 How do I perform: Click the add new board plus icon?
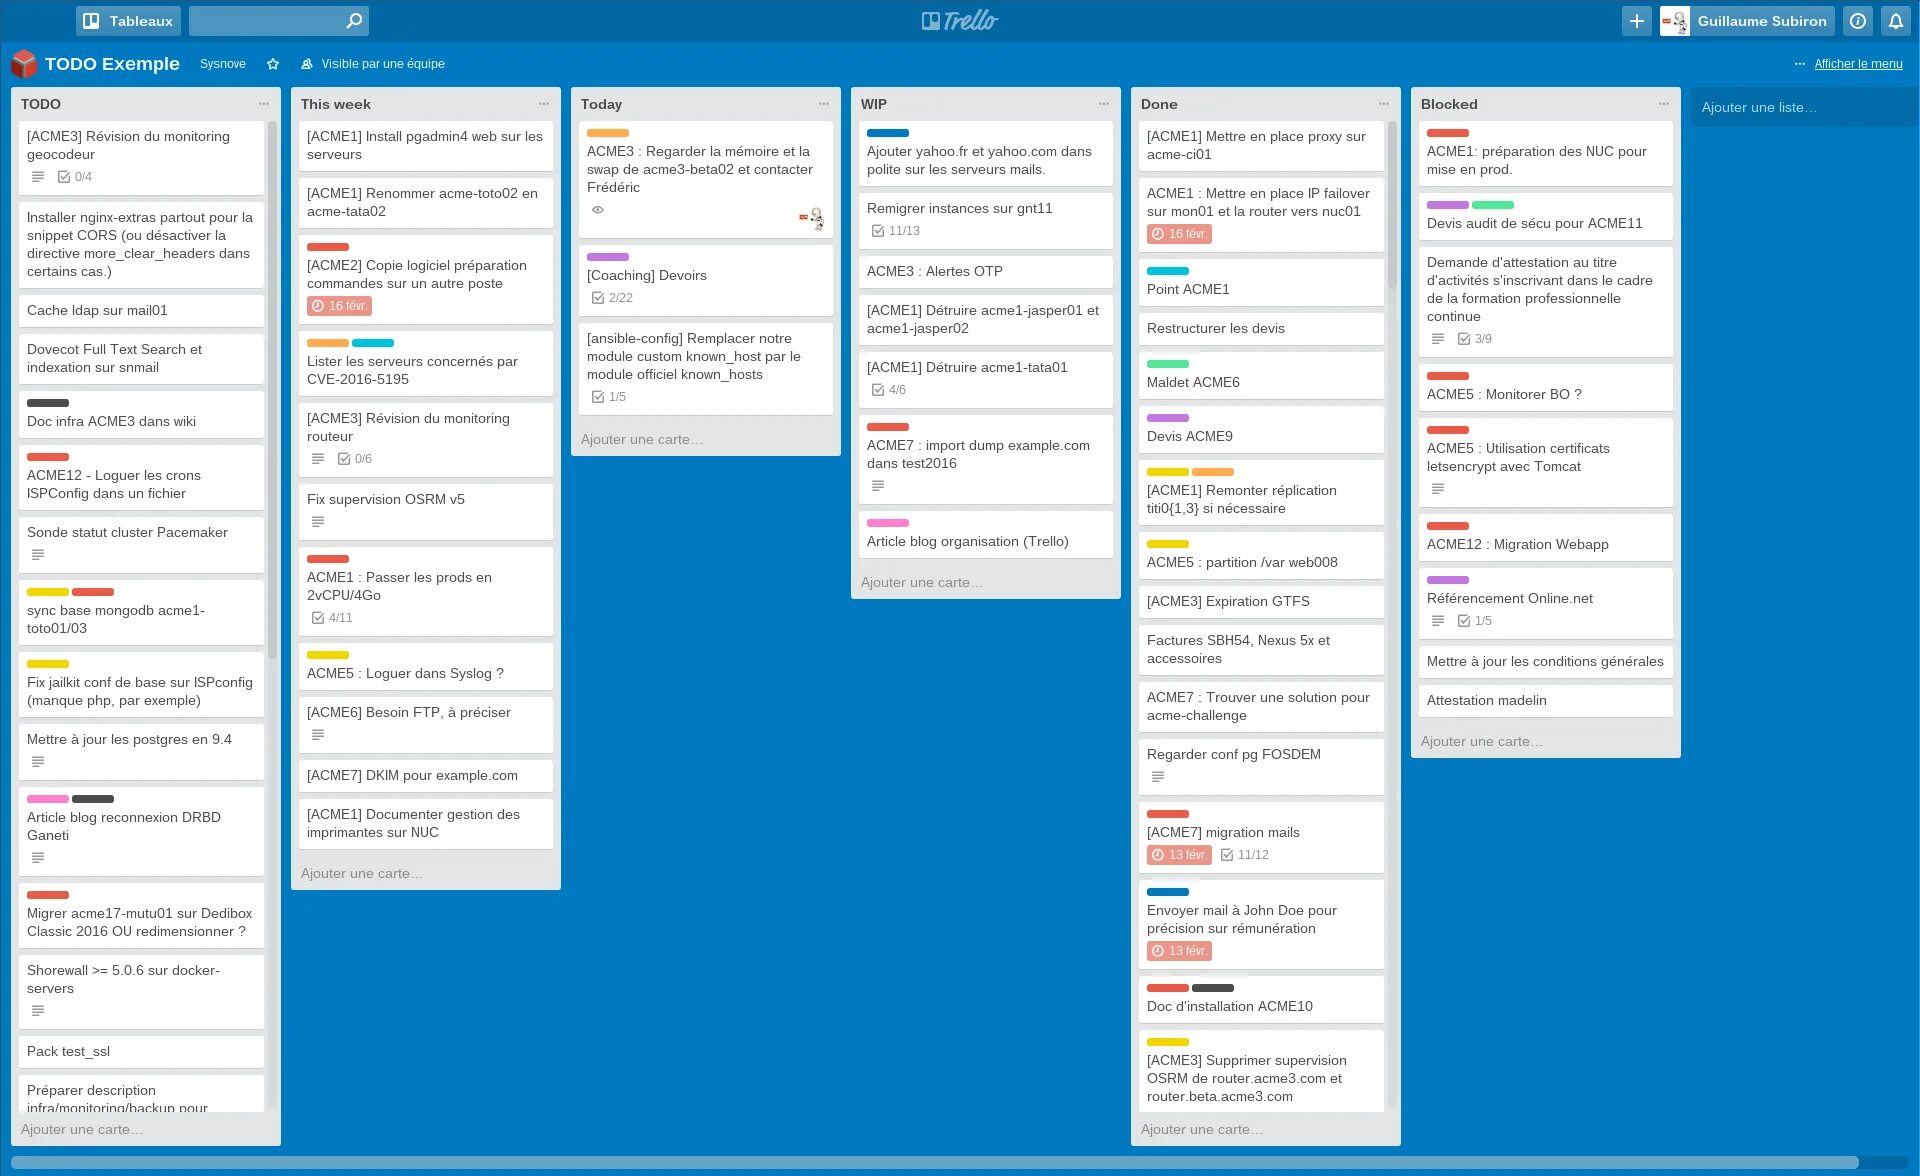pyautogui.click(x=1636, y=19)
